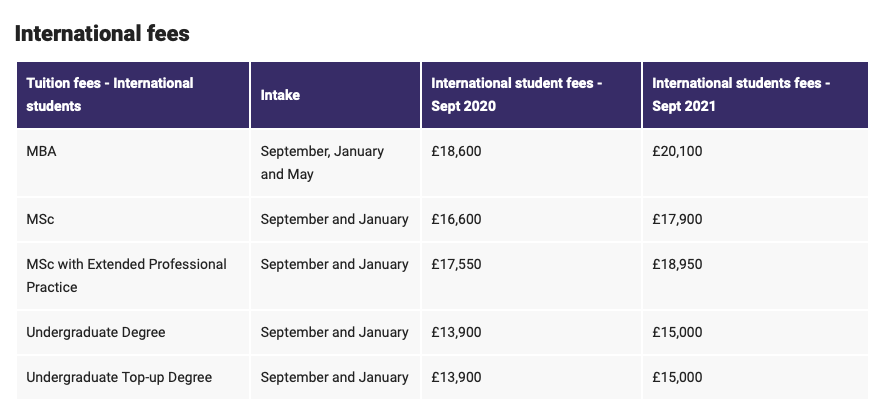Click the Tuition fees column header
882x414 pixels.
click(110, 94)
